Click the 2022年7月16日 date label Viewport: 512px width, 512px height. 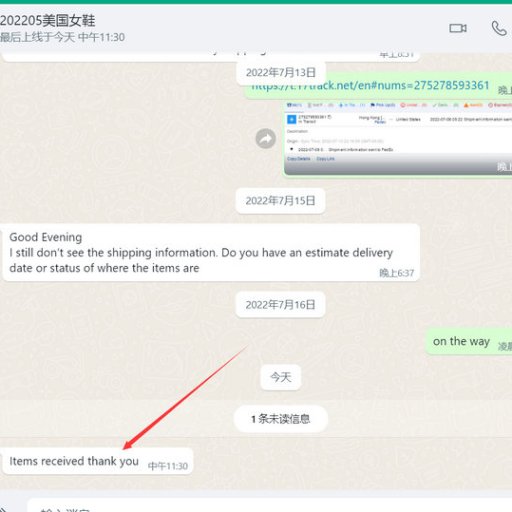click(280, 305)
